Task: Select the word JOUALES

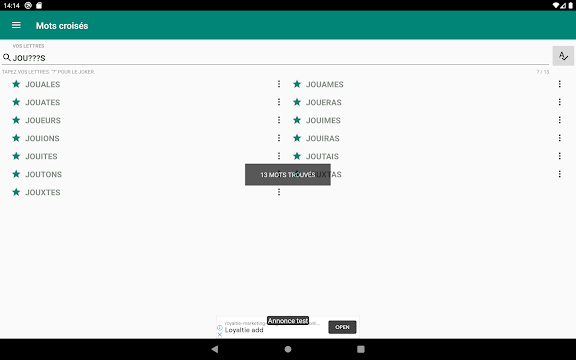Action: point(43,84)
